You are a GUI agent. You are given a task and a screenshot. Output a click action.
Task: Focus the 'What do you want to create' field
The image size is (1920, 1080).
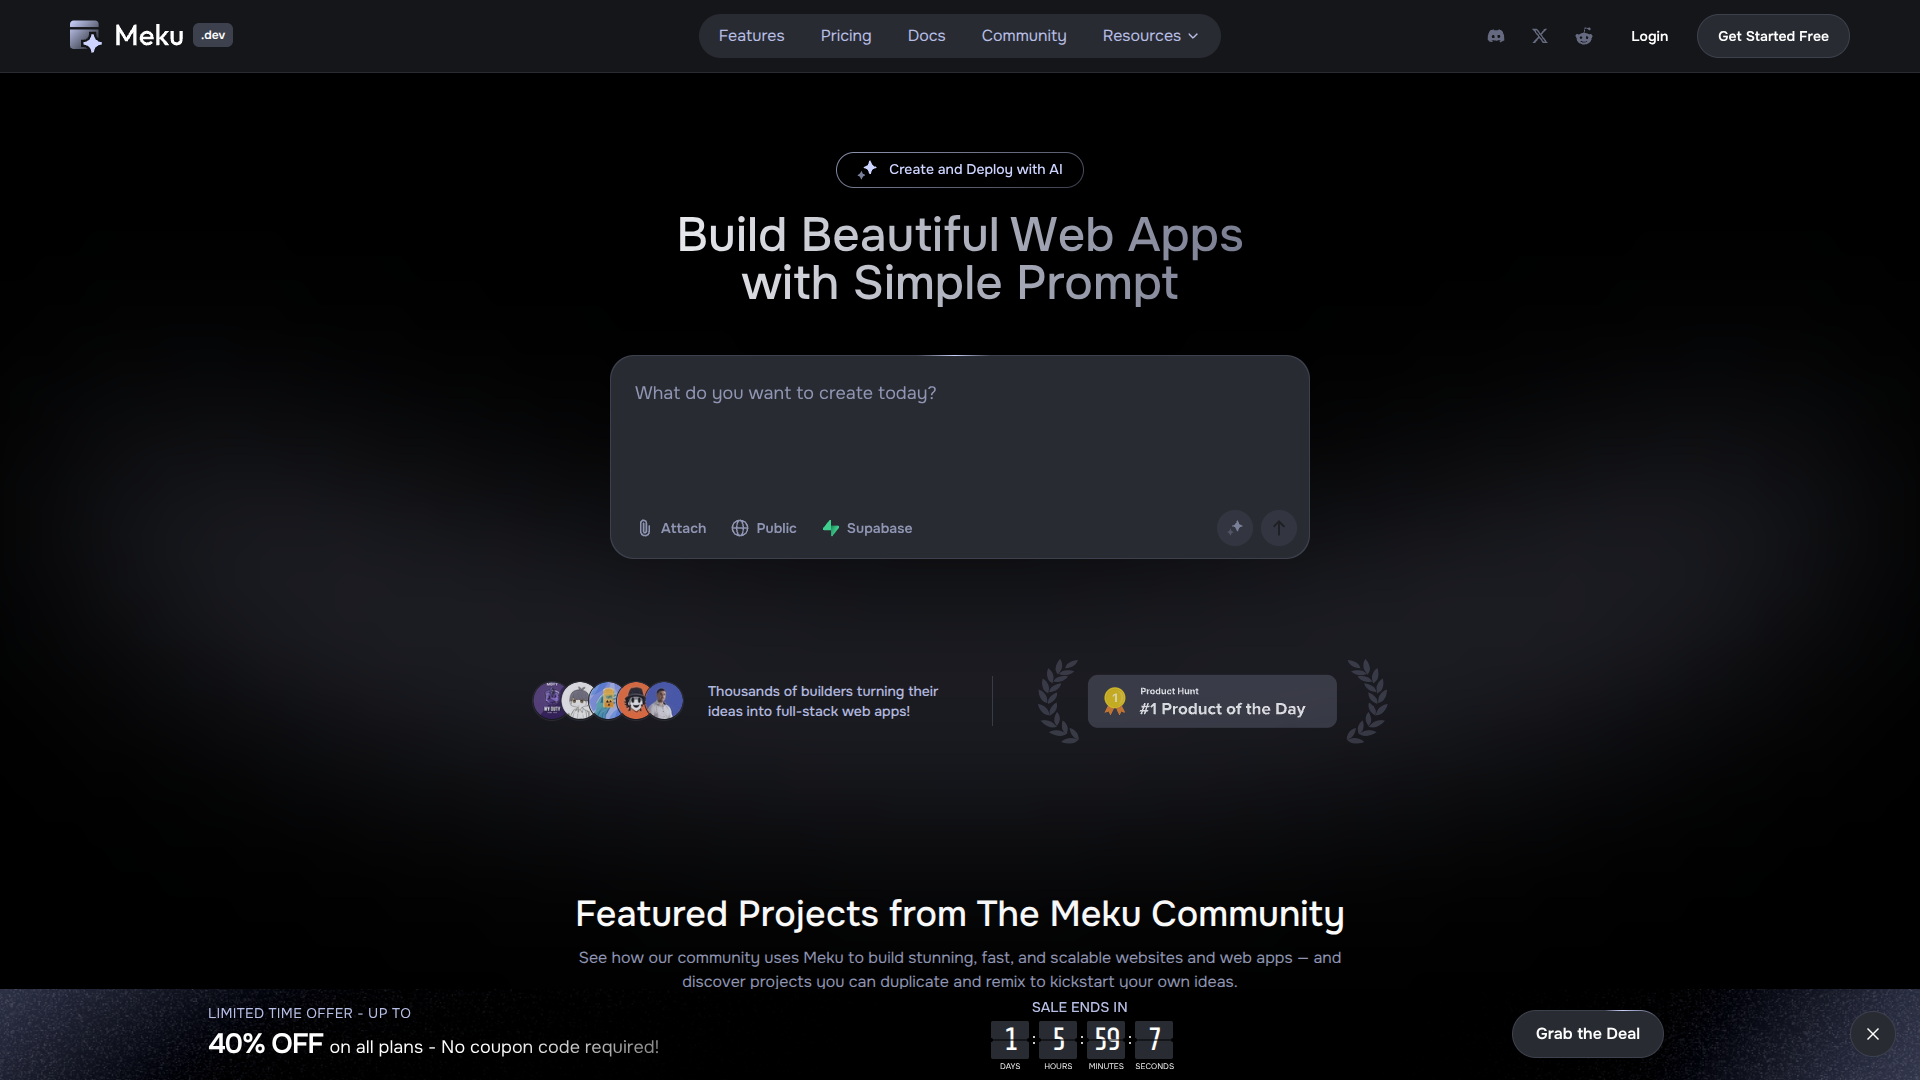958,440
